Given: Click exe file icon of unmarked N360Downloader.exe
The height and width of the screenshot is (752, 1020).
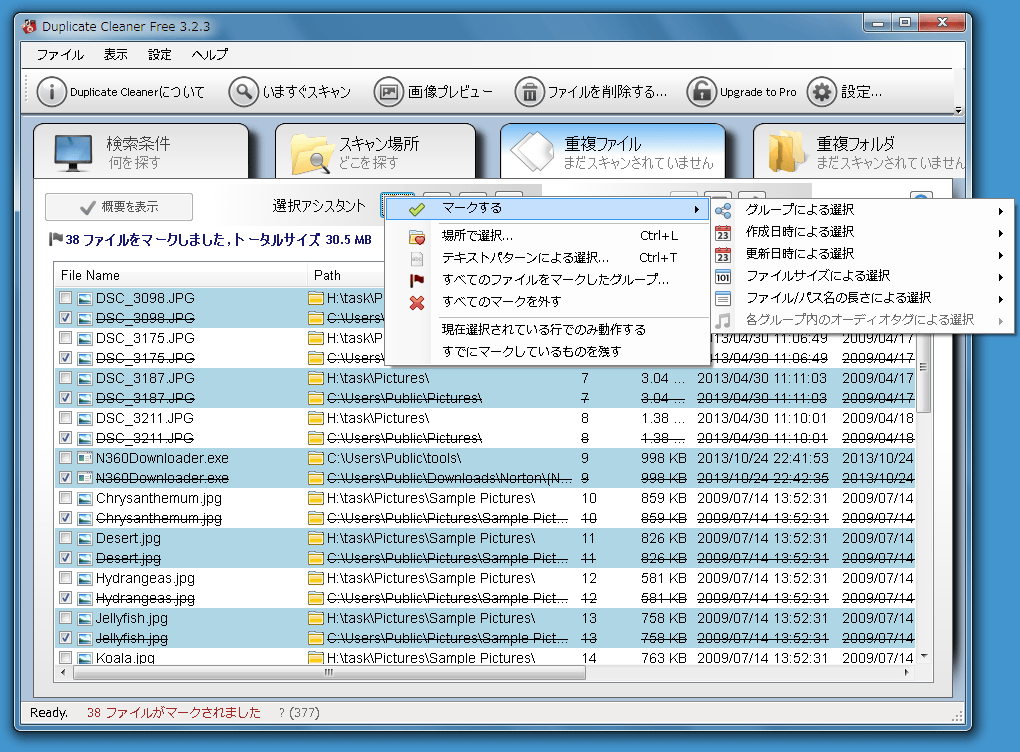Looking at the screenshot, I should (85, 459).
